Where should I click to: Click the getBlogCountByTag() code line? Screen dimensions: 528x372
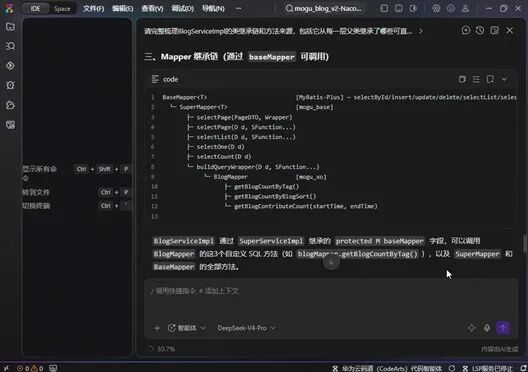266,187
